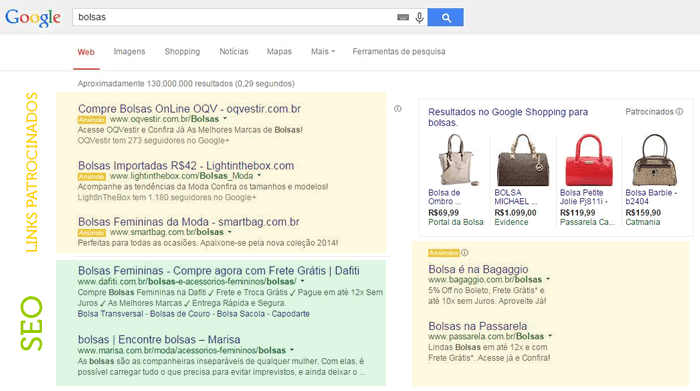Viewport: 700px width, 391px height.
Task: Click the Google logo
Action: [x=33, y=18]
